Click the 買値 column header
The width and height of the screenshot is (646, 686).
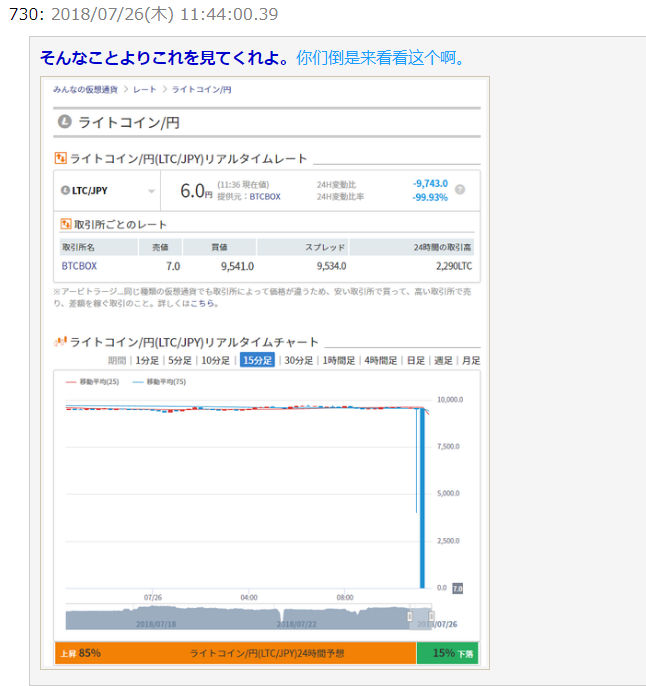(x=219, y=247)
